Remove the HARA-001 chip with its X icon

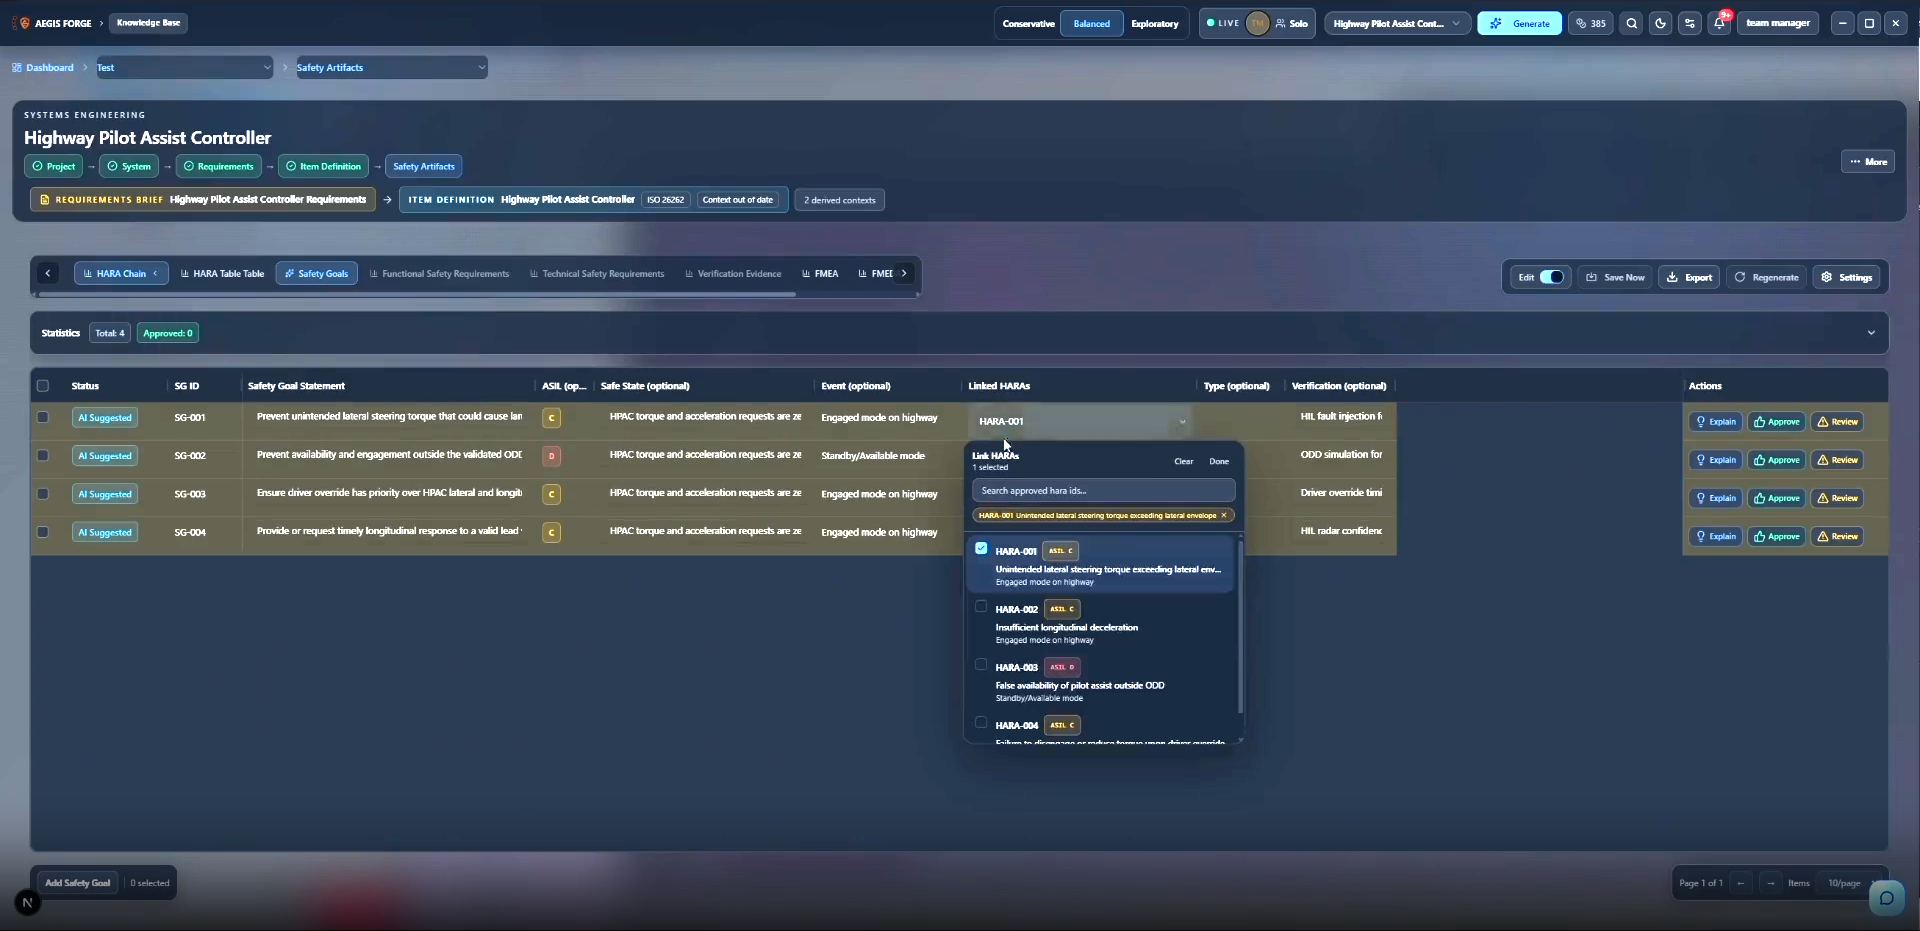click(1223, 516)
